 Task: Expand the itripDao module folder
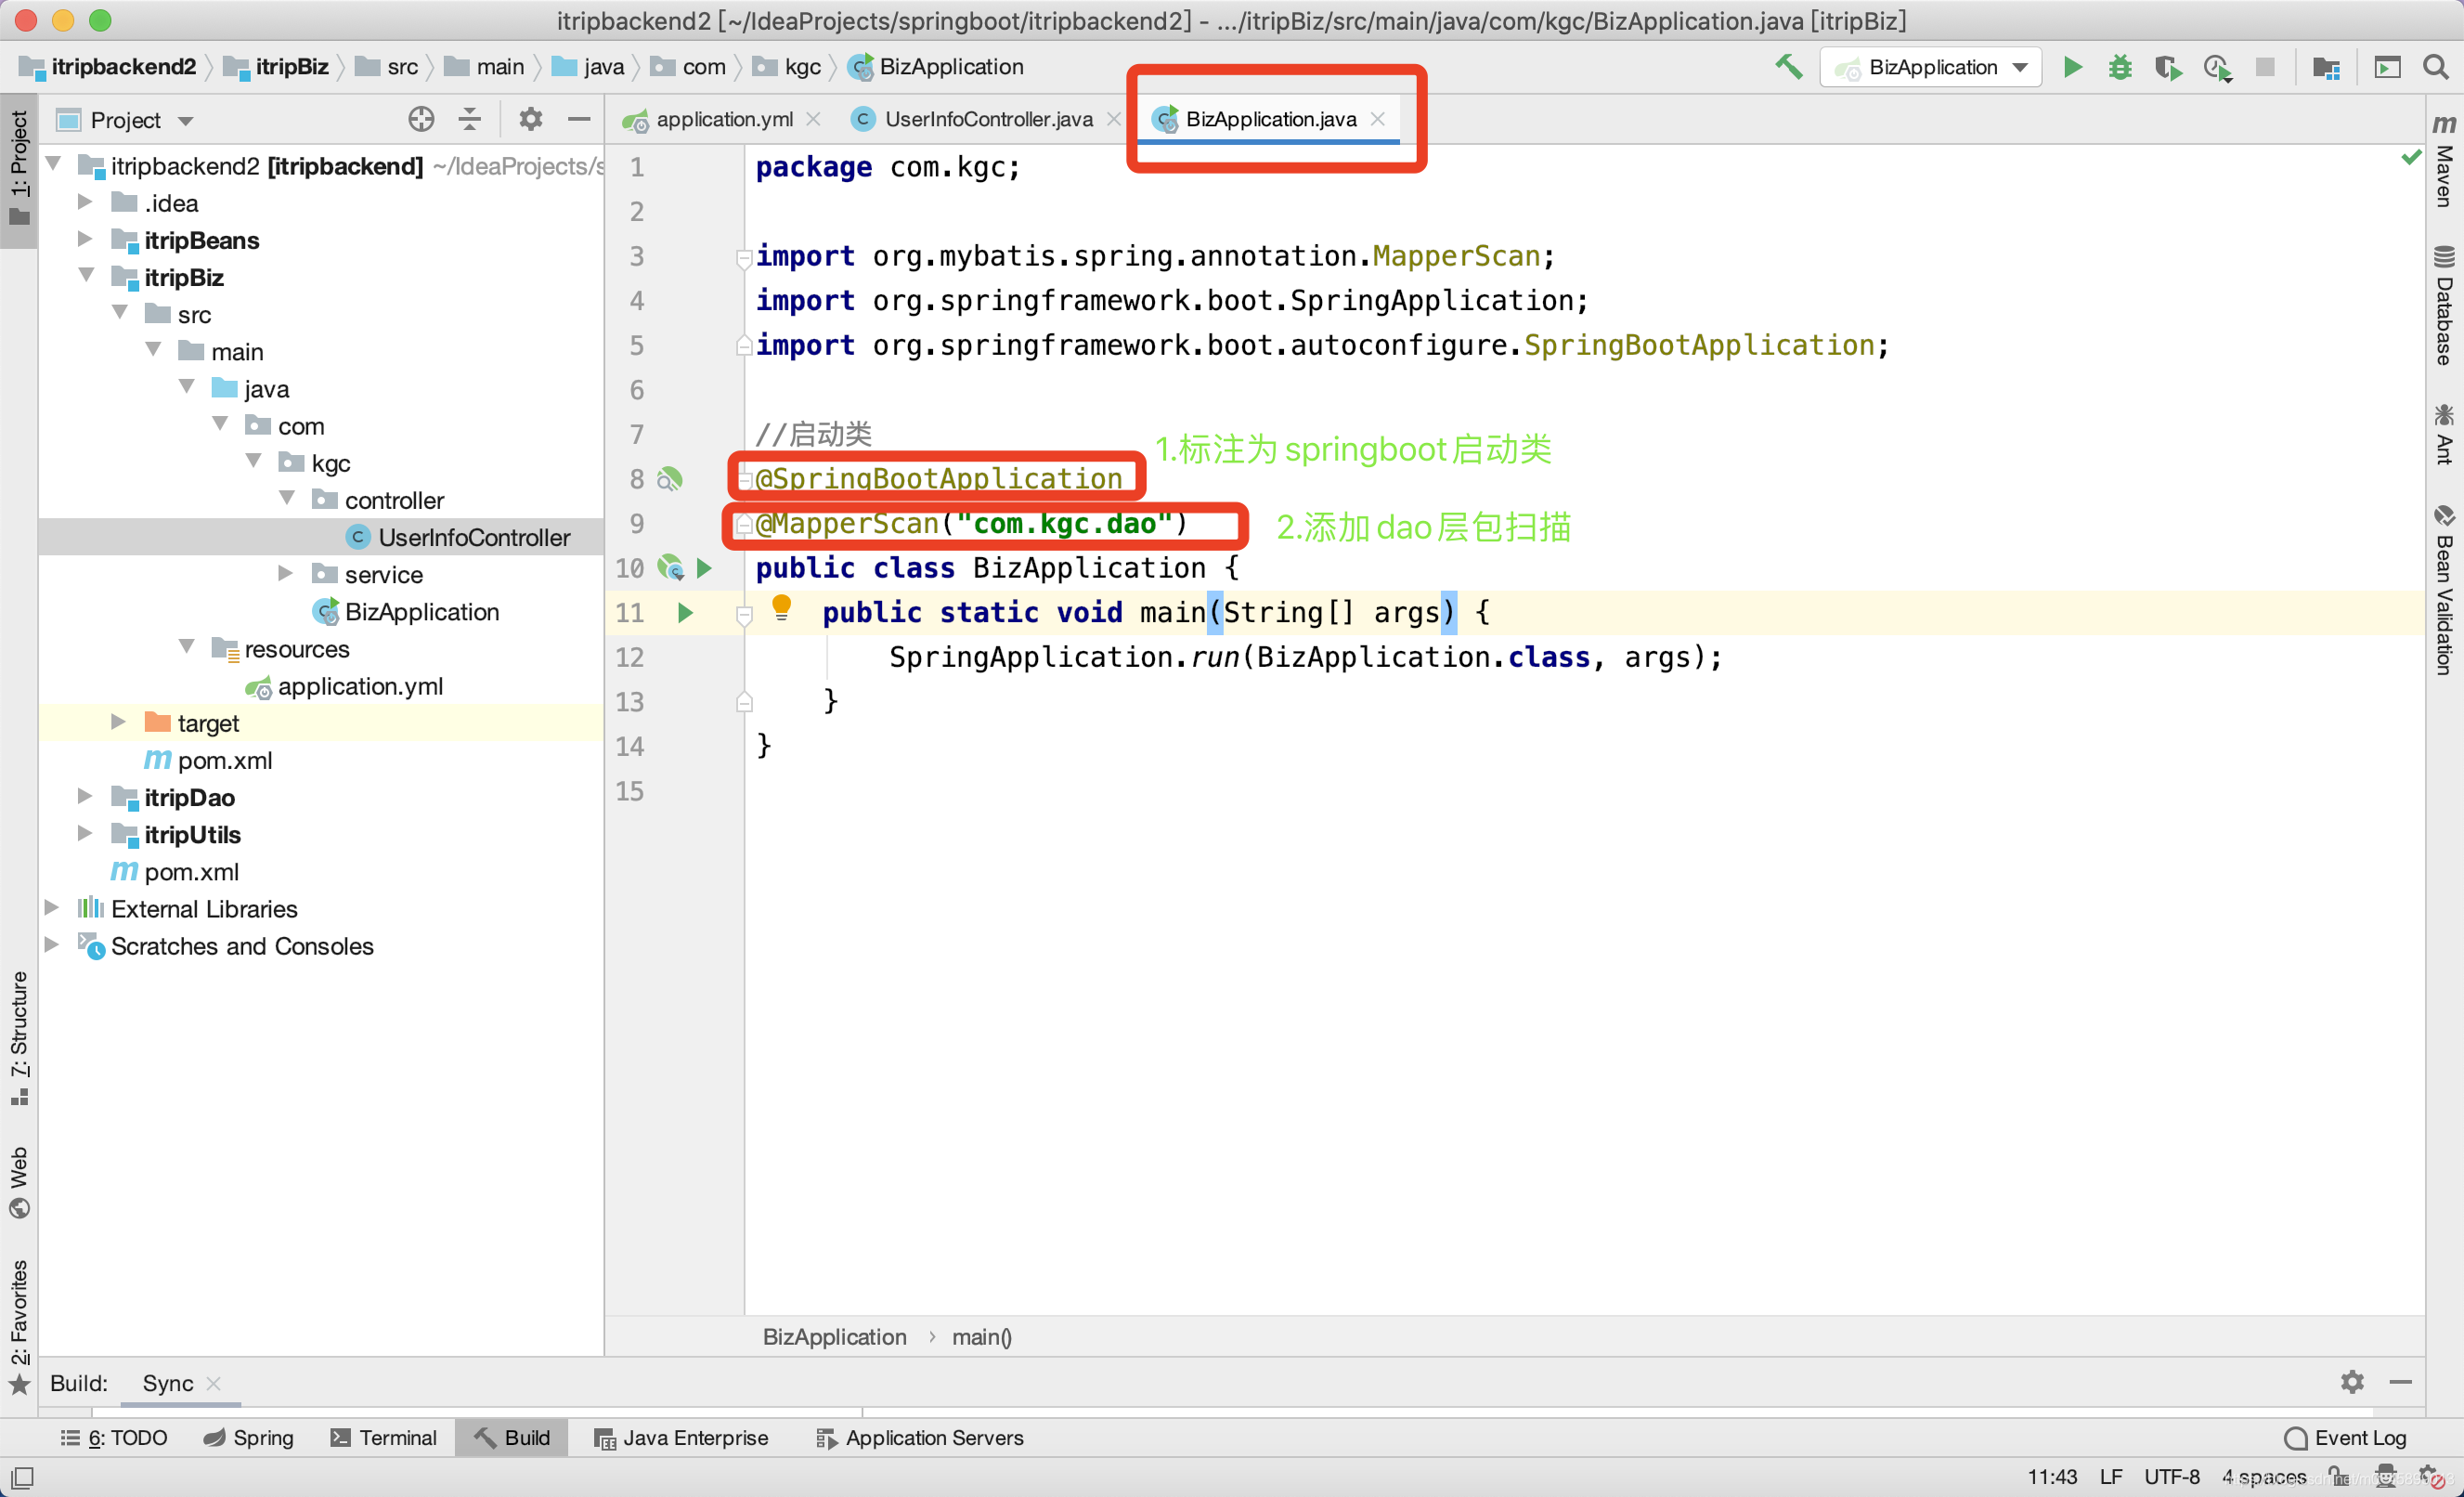(x=86, y=797)
